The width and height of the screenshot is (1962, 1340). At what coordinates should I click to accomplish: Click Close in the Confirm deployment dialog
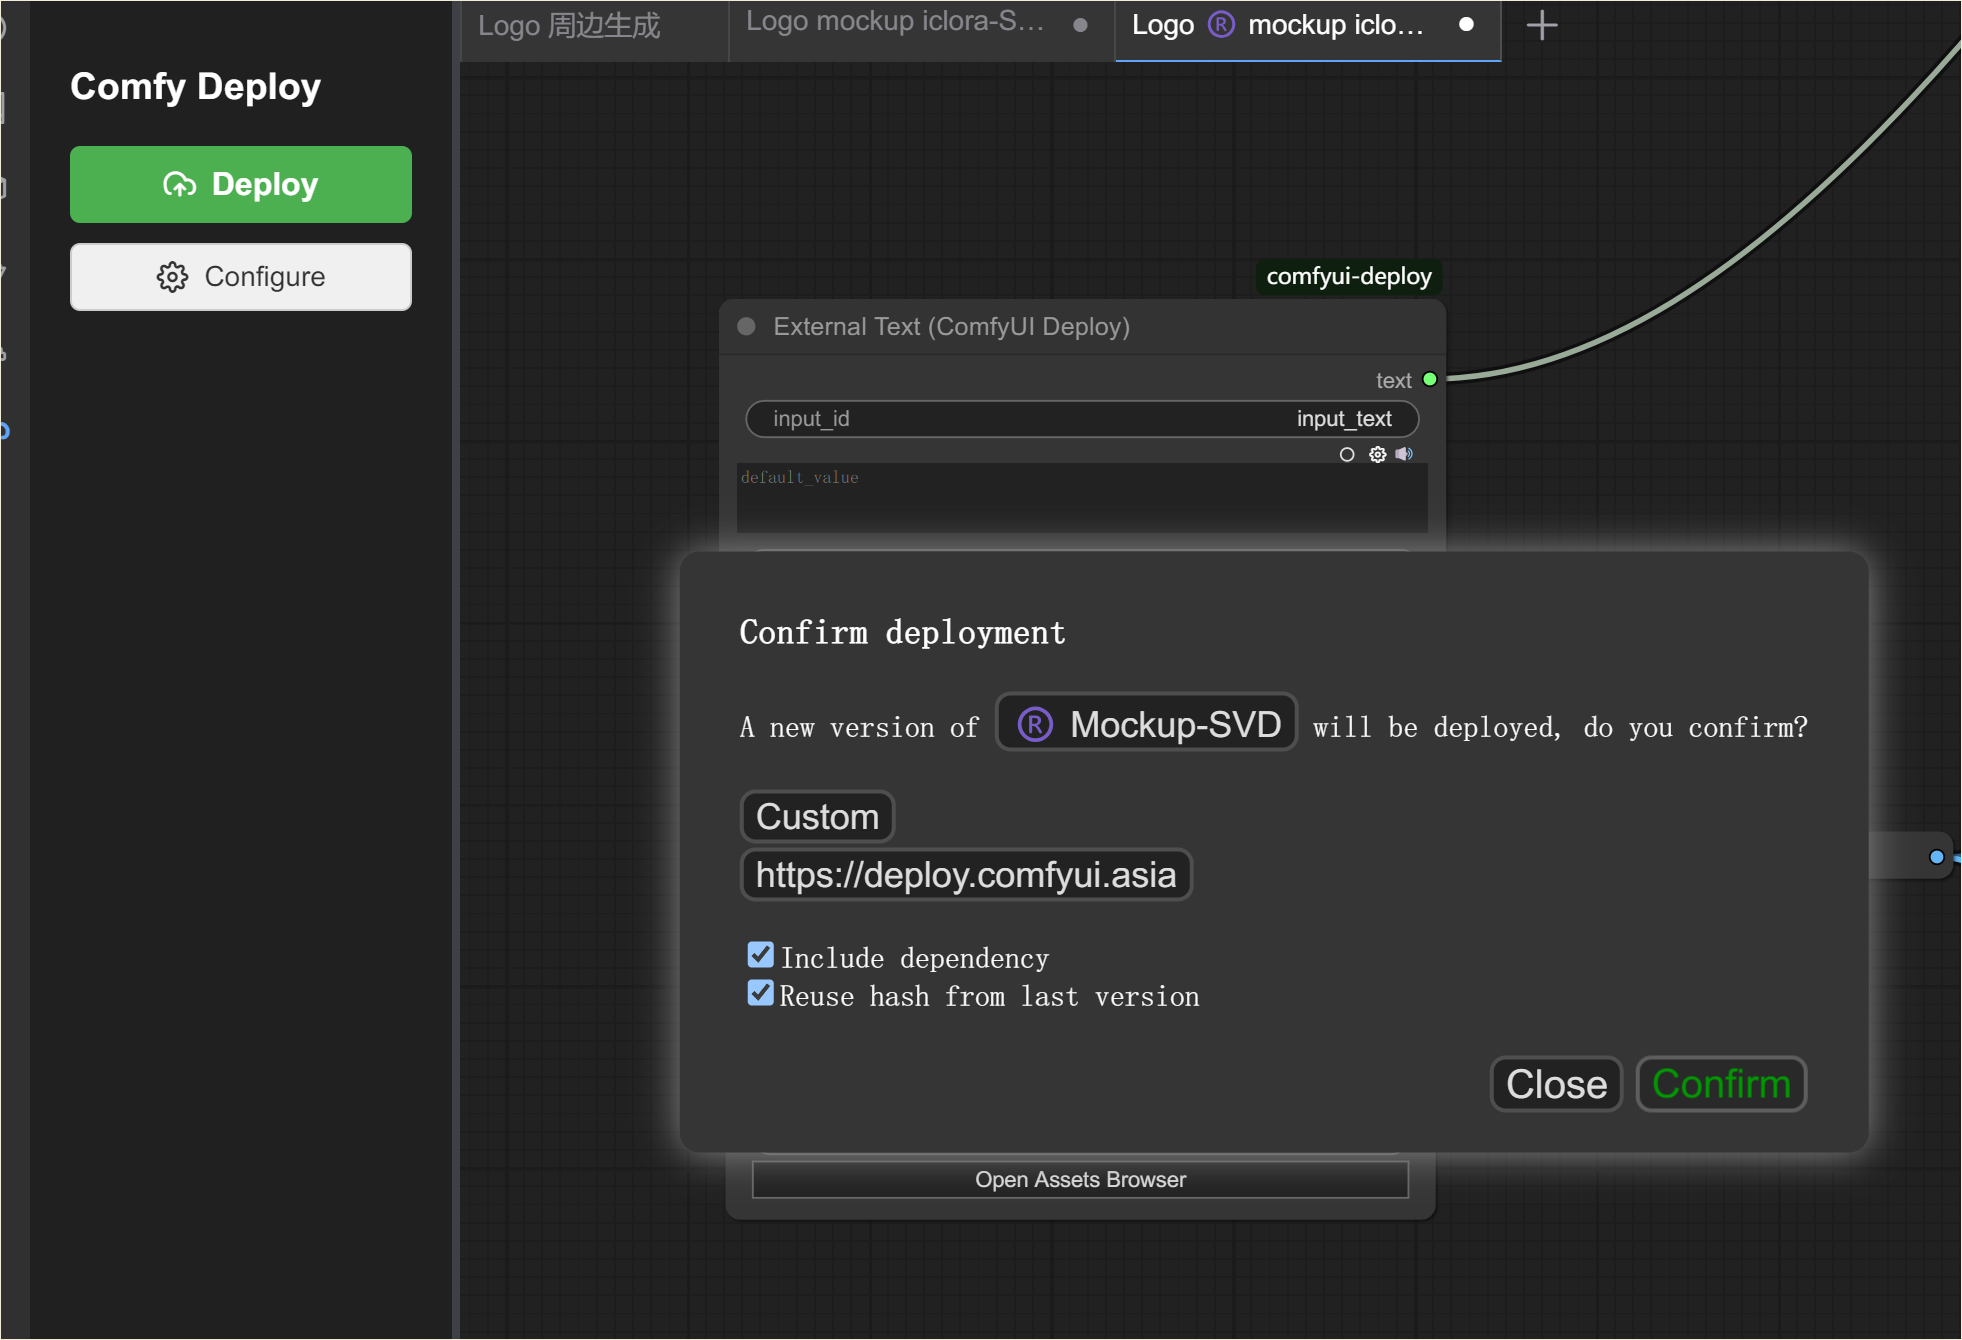click(1556, 1084)
